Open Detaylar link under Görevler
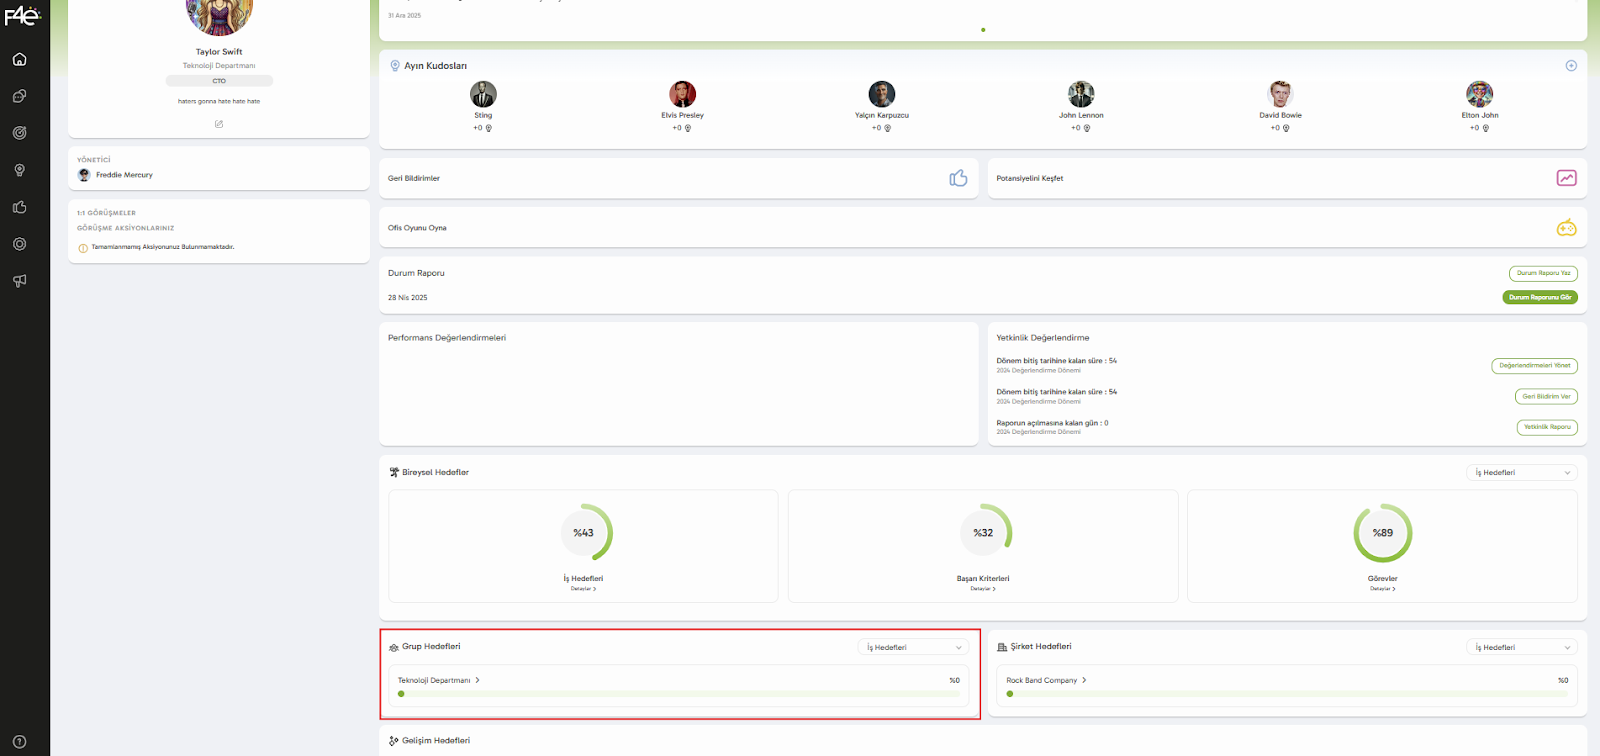1600x756 pixels. [x=1382, y=589]
